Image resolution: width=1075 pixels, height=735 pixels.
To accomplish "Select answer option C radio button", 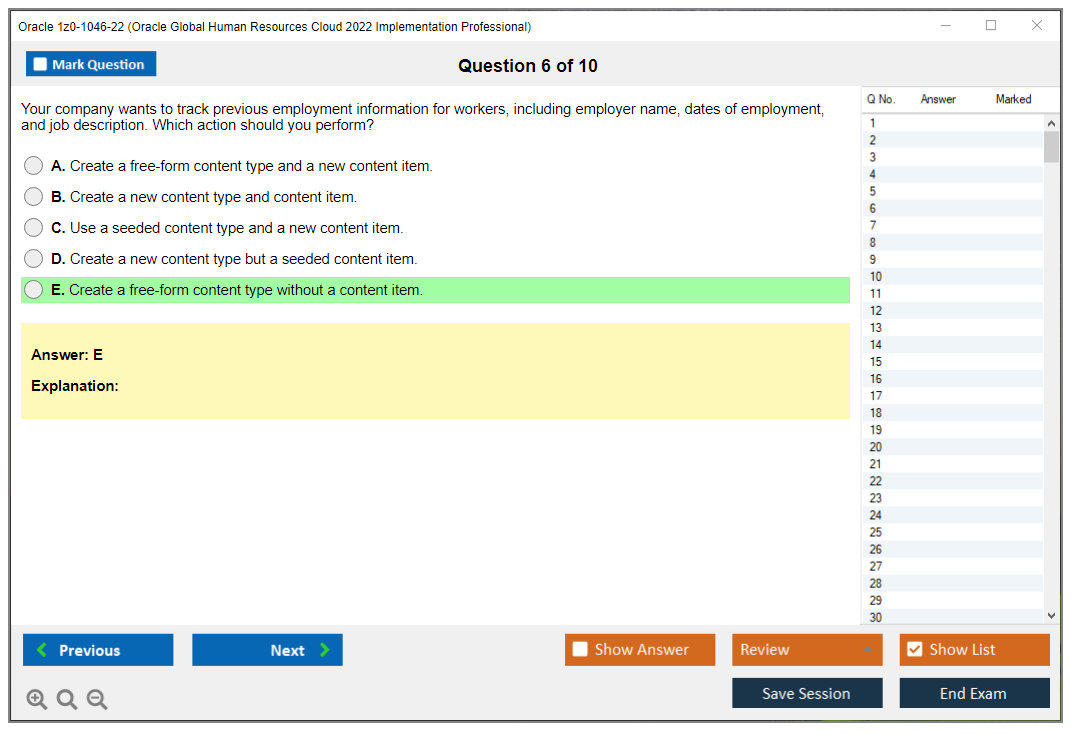I will click(33, 227).
